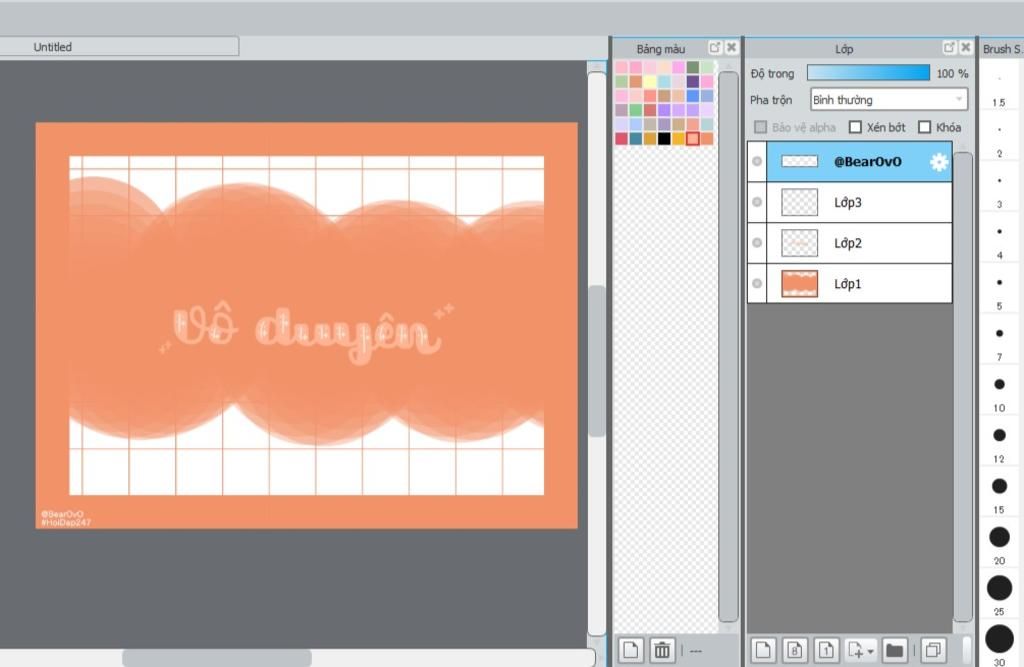Undock the Lớp panel
Viewport: 1024px width, 667px height.
949,48
